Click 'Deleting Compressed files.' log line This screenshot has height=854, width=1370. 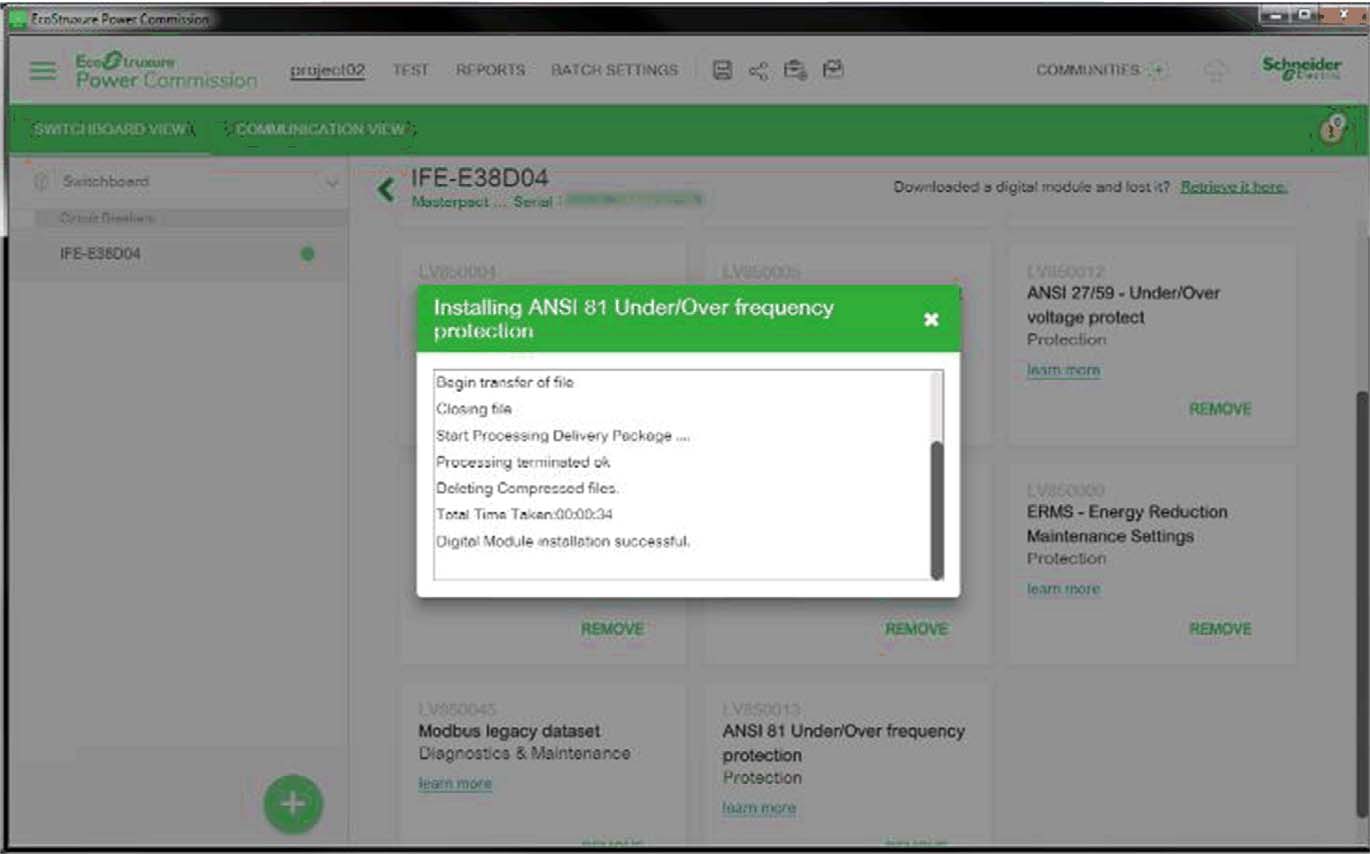click(x=527, y=489)
